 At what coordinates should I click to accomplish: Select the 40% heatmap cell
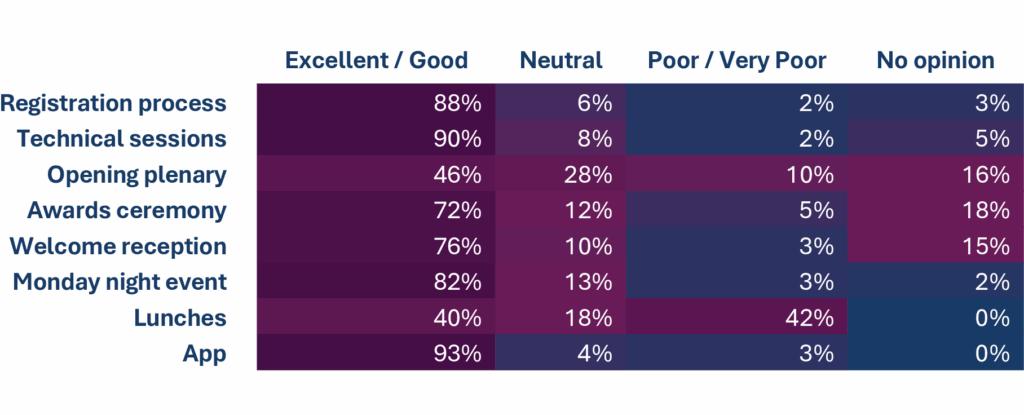pos(376,318)
